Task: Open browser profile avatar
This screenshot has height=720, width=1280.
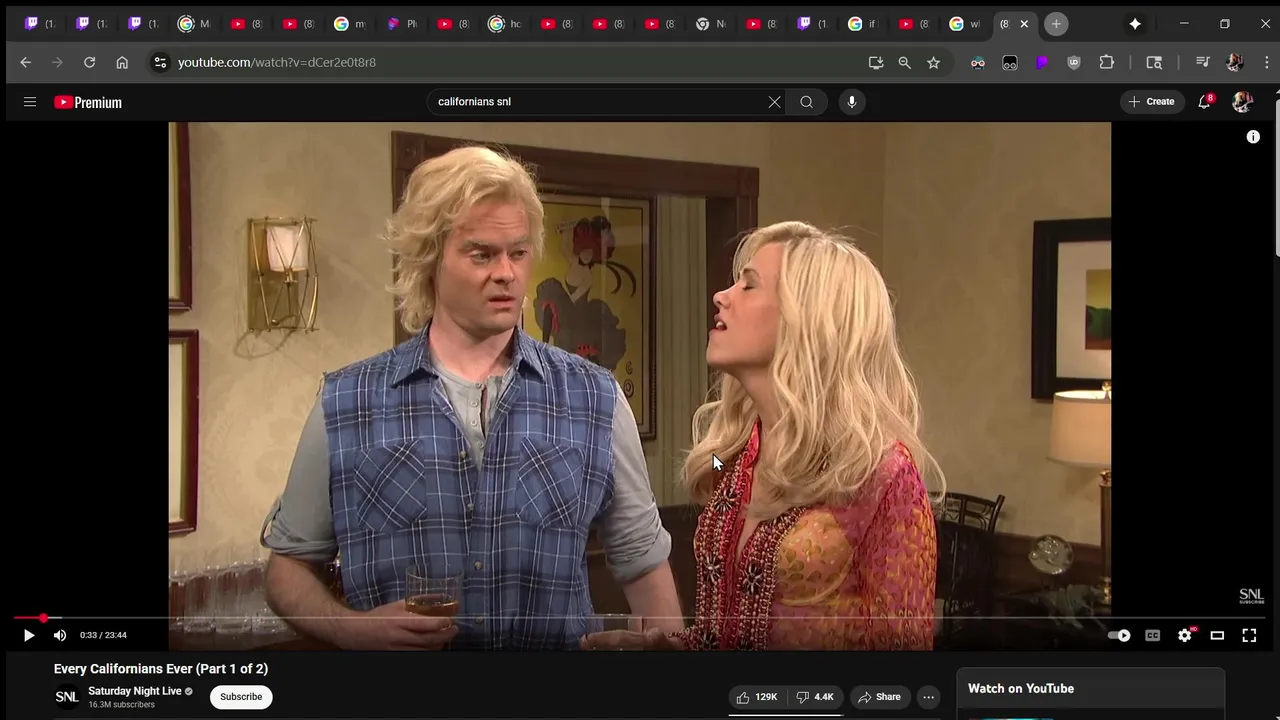Action: [1235, 62]
